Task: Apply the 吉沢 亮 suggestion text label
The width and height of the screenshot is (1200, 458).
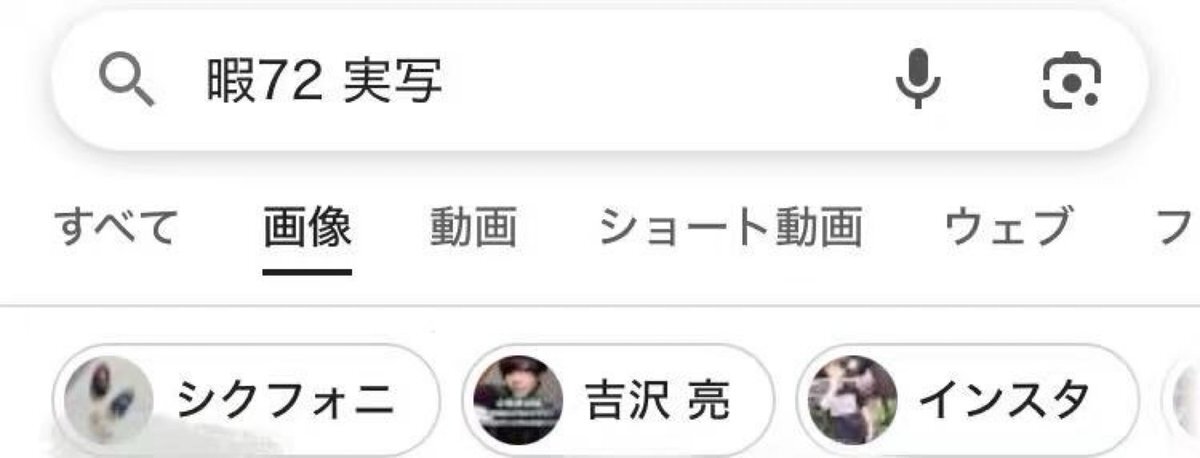Action: (x=658, y=401)
